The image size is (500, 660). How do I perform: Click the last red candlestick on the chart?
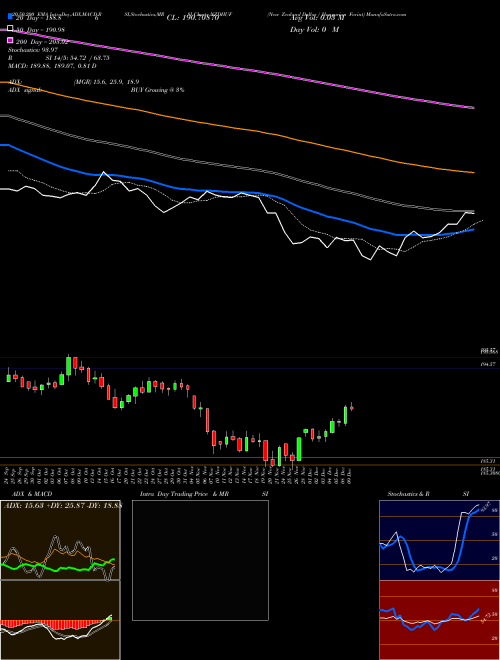pyautogui.click(x=351, y=407)
